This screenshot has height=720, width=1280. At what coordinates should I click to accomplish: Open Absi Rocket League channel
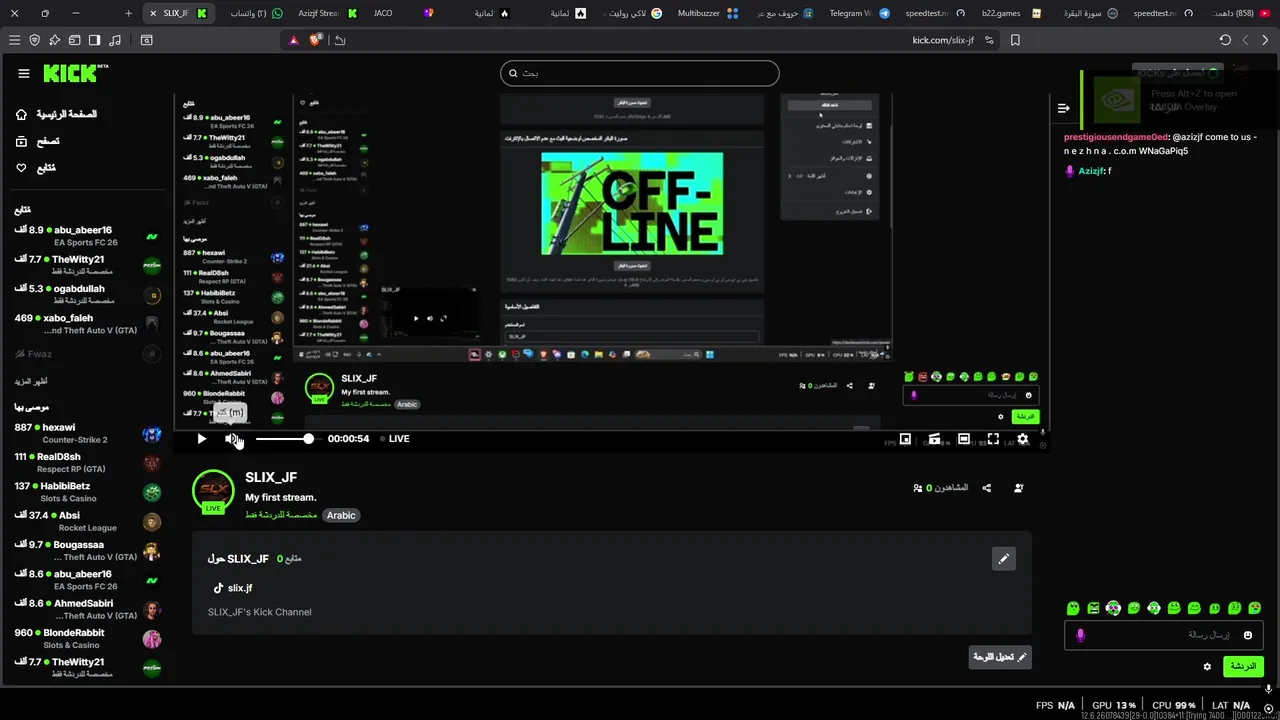[88, 521]
